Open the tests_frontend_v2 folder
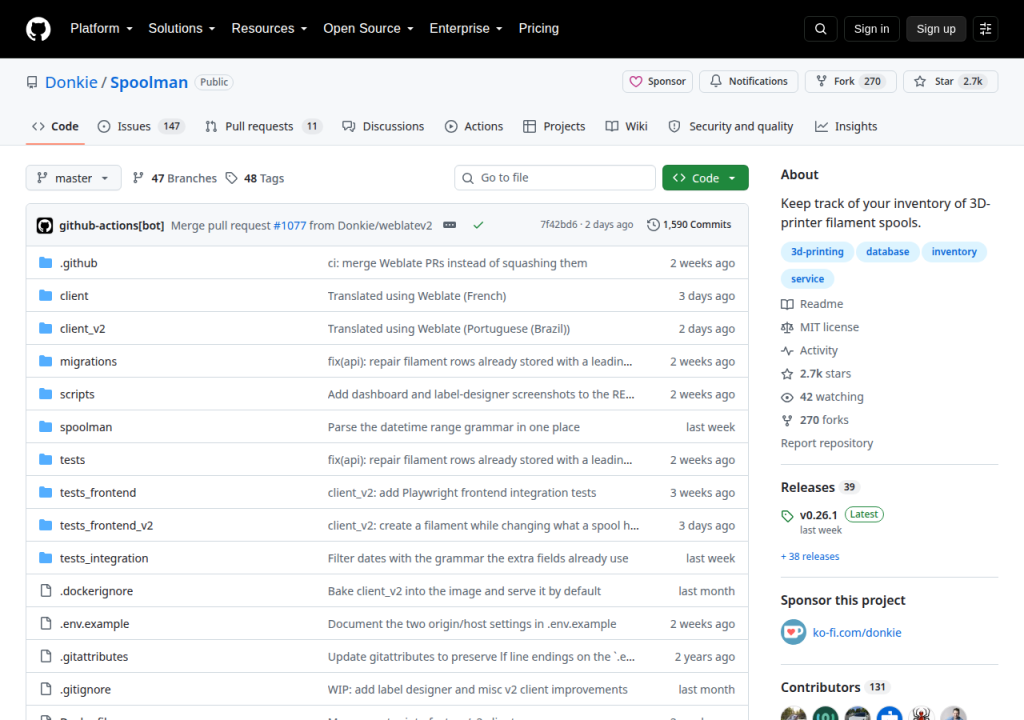The image size is (1024, 720). [x=106, y=525]
